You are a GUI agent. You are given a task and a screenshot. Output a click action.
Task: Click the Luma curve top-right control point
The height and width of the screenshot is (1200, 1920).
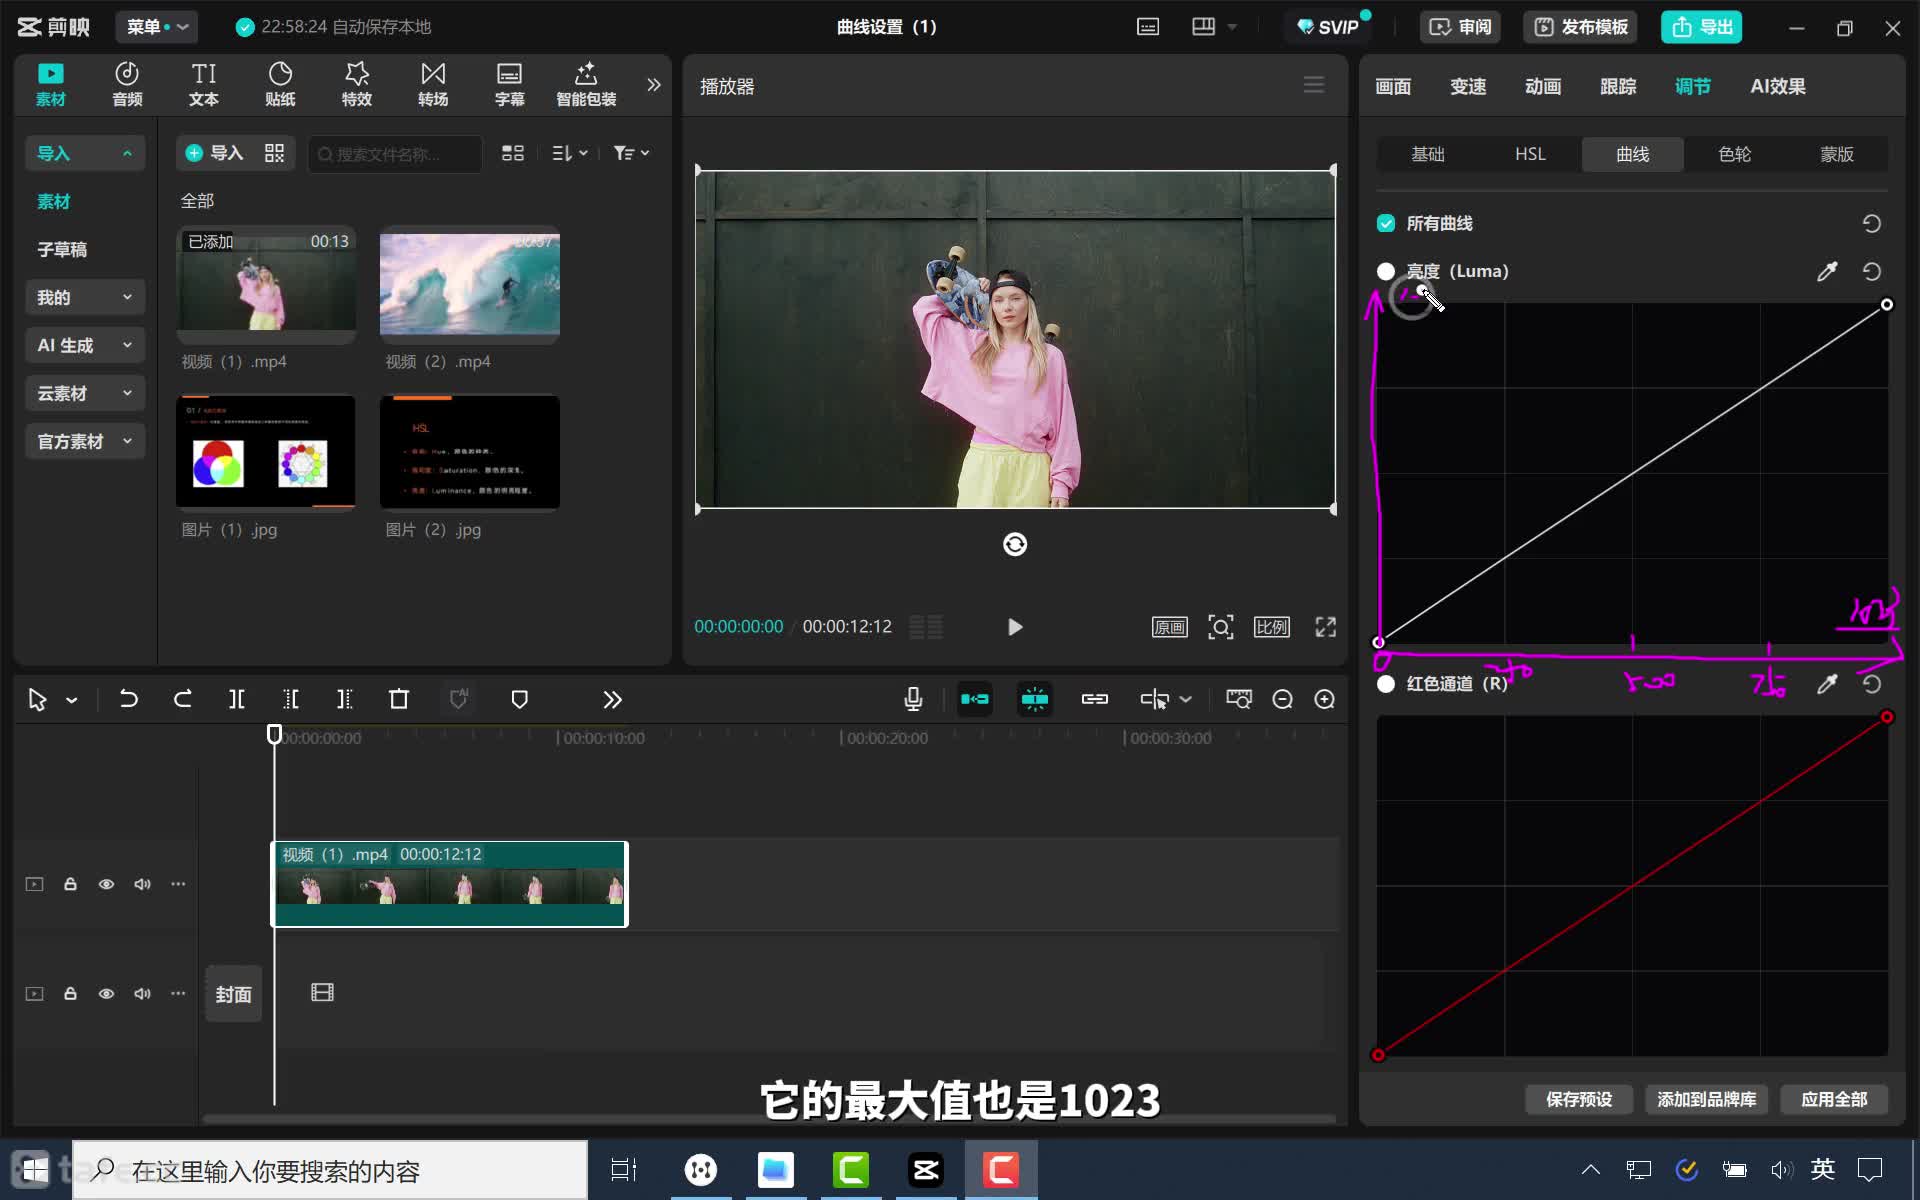pyautogui.click(x=1887, y=304)
